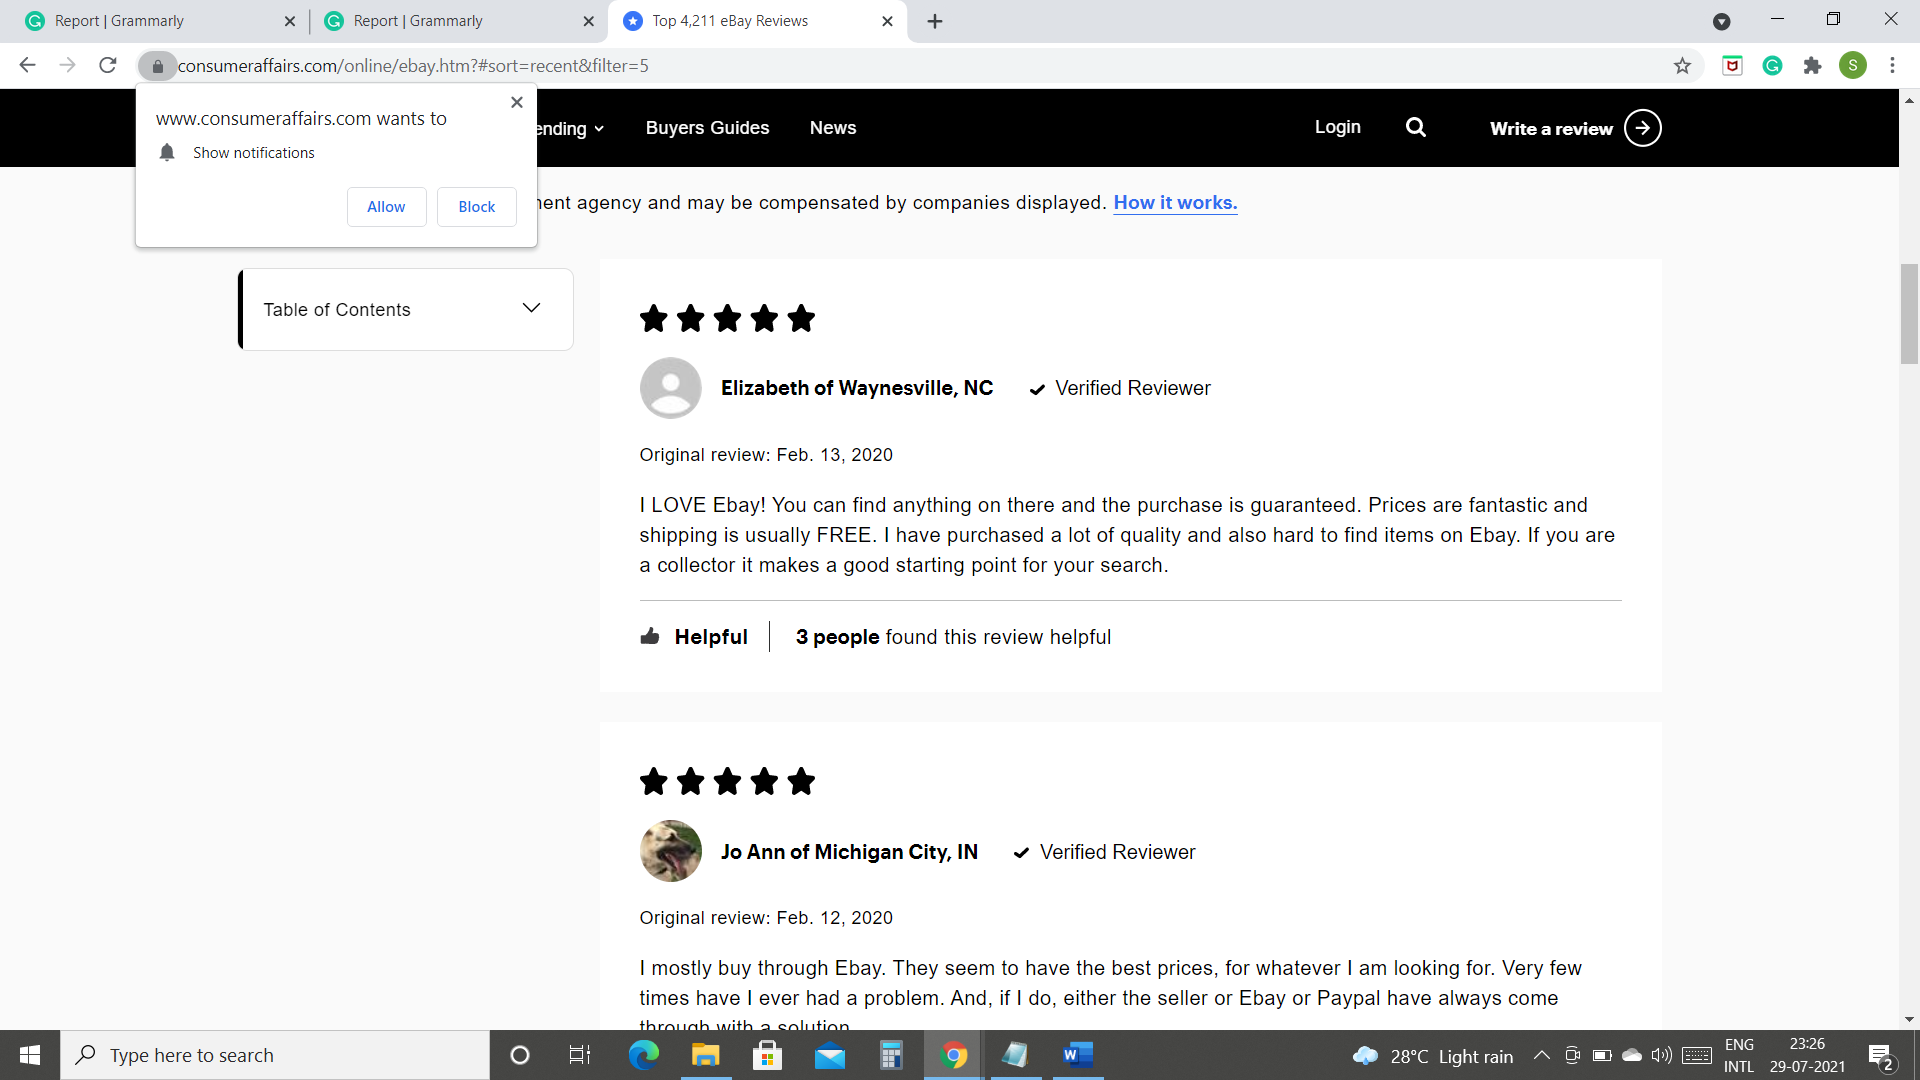Open the tab search dropdown arrow in title bar
This screenshot has height=1080, width=1920.
coord(1721,21)
